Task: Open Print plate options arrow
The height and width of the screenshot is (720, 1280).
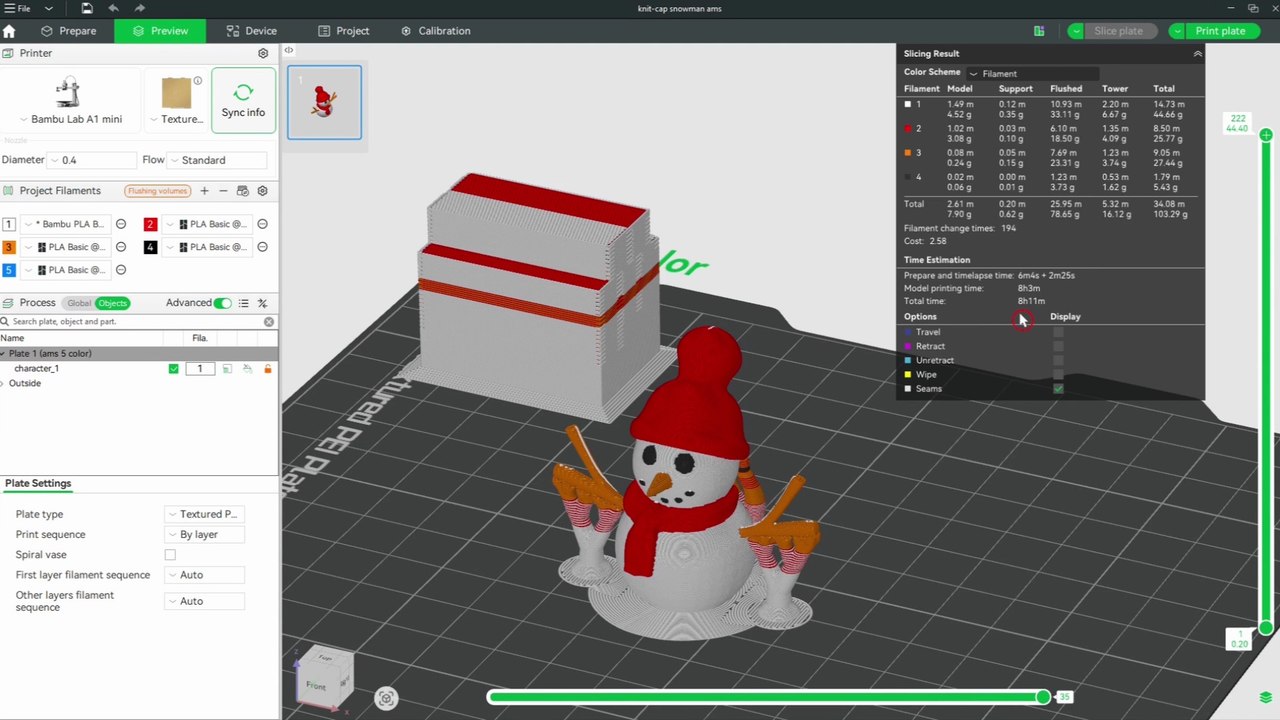Action: [1176, 31]
